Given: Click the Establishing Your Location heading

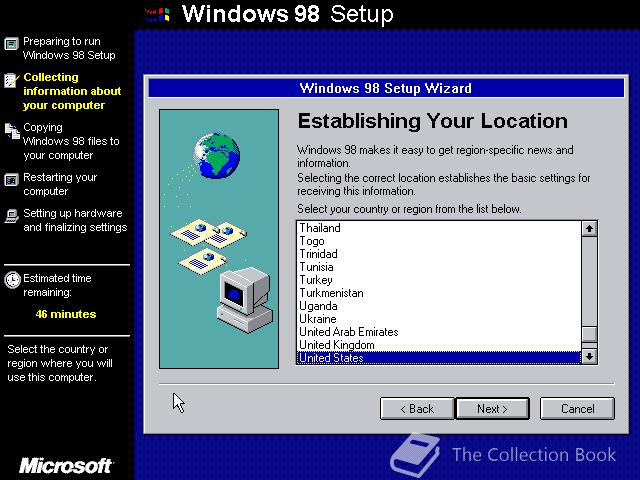Looking at the screenshot, I should 433,121.
